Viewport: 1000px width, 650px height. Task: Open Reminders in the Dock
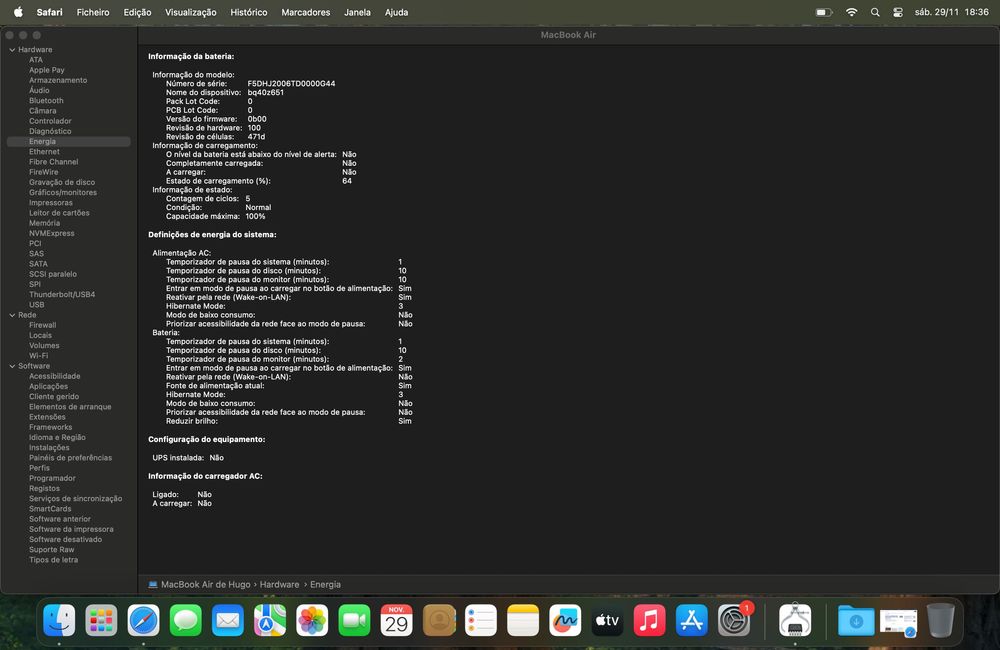click(x=481, y=620)
